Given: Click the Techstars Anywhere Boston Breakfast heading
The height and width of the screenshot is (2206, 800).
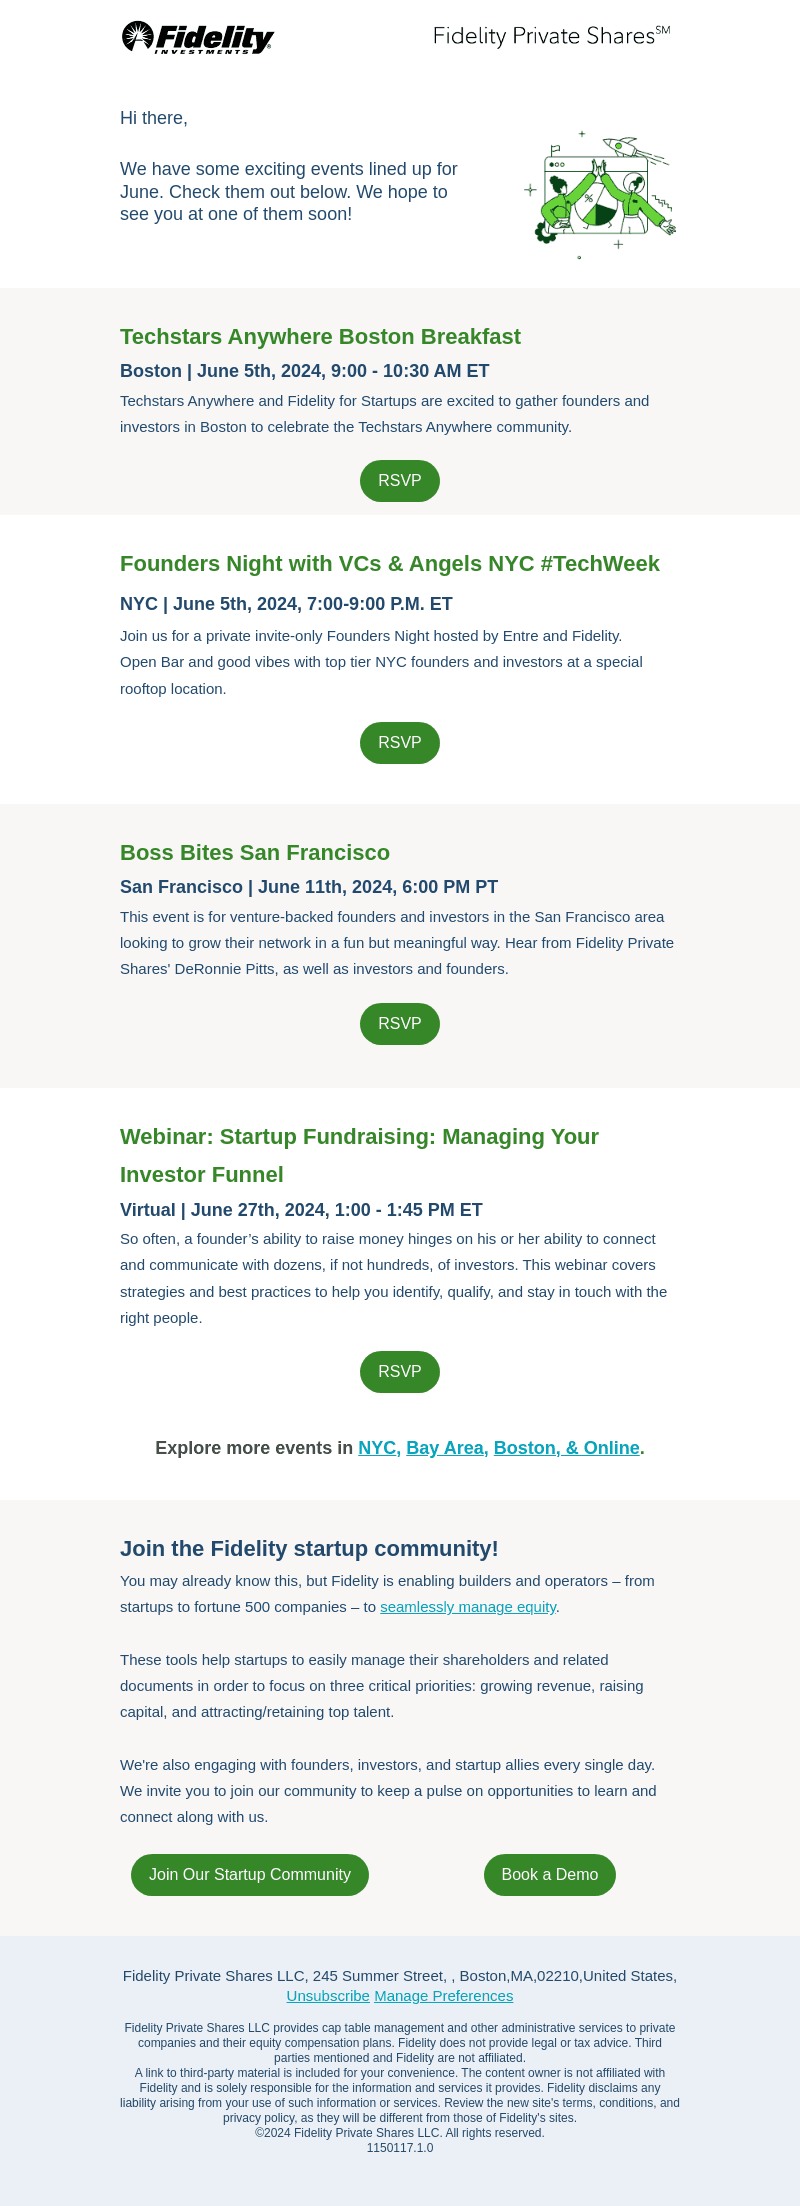Looking at the screenshot, I should coord(320,337).
